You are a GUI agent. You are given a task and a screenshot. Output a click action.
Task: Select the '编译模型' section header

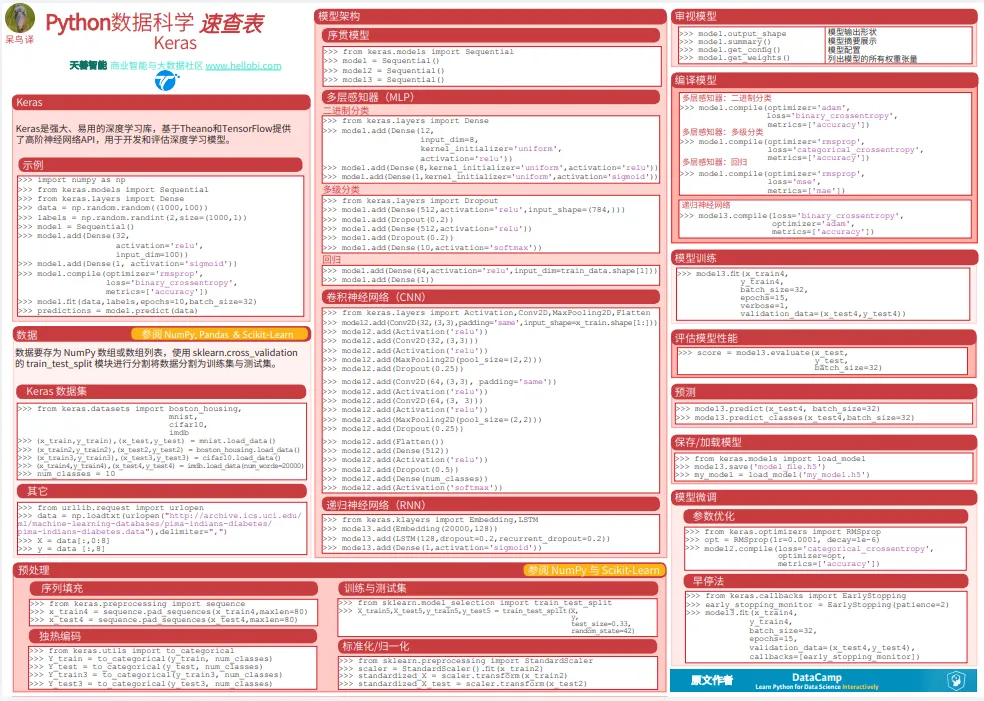[824, 80]
